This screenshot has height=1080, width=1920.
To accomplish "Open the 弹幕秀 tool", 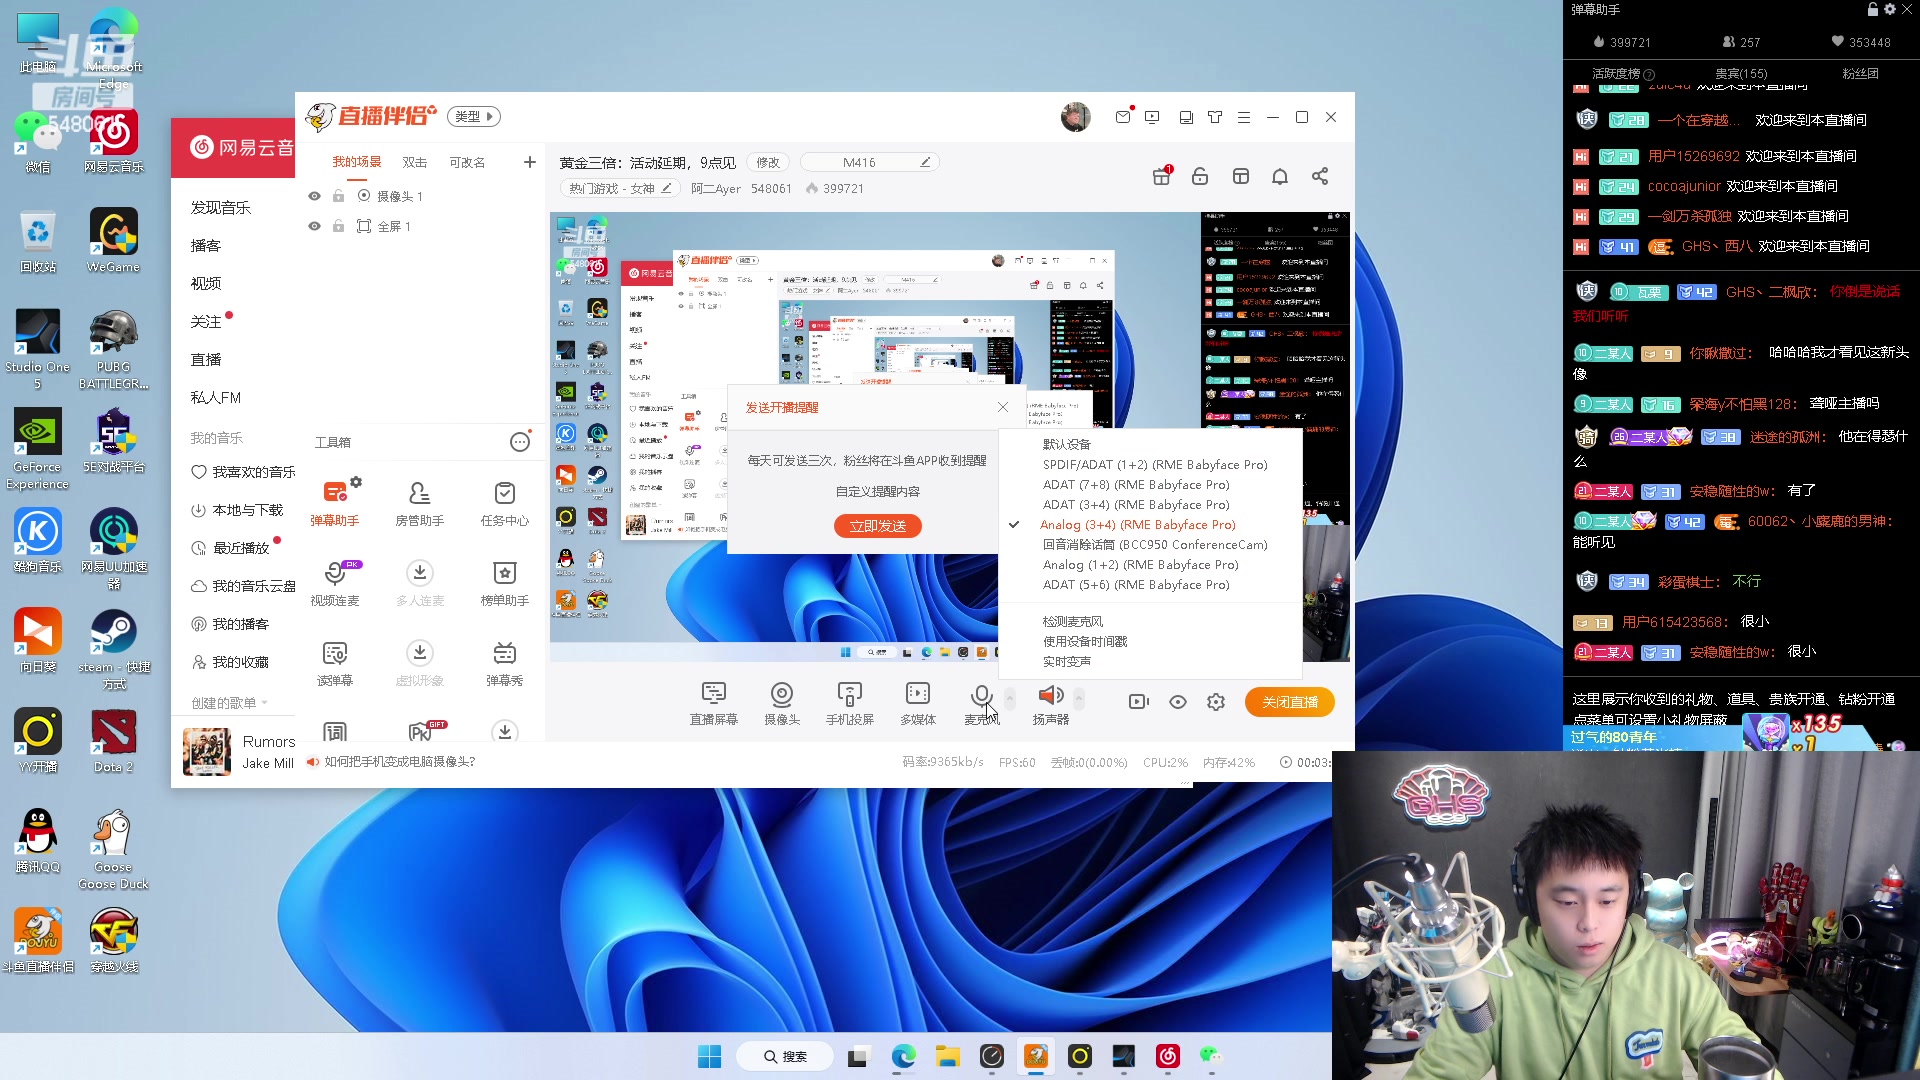I will pyautogui.click(x=504, y=663).
